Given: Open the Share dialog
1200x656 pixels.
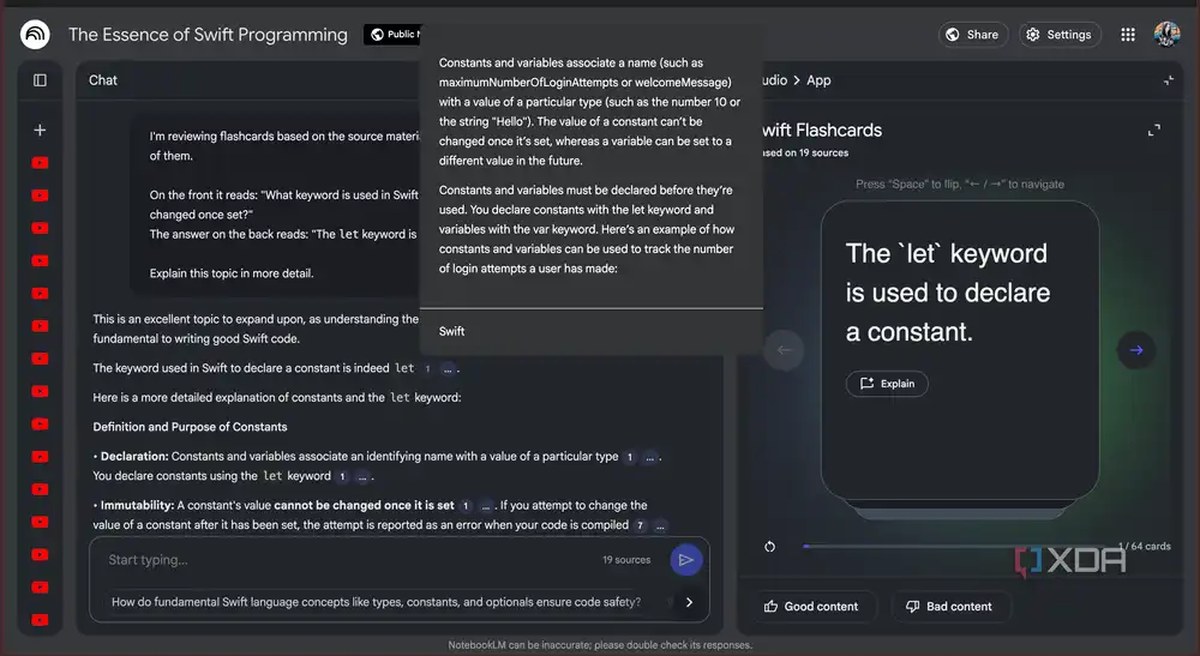Looking at the screenshot, I should tap(973, 34).
